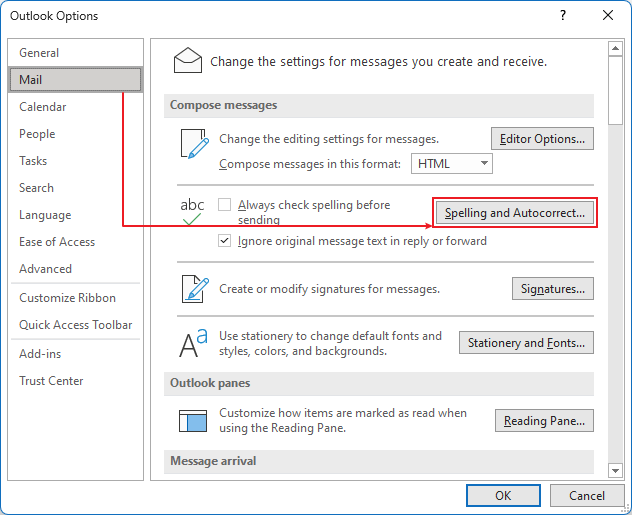Viewport: 632px width, 515px height.
Task: Uncheck Ignore original message text option
Action: click(224, 241)
